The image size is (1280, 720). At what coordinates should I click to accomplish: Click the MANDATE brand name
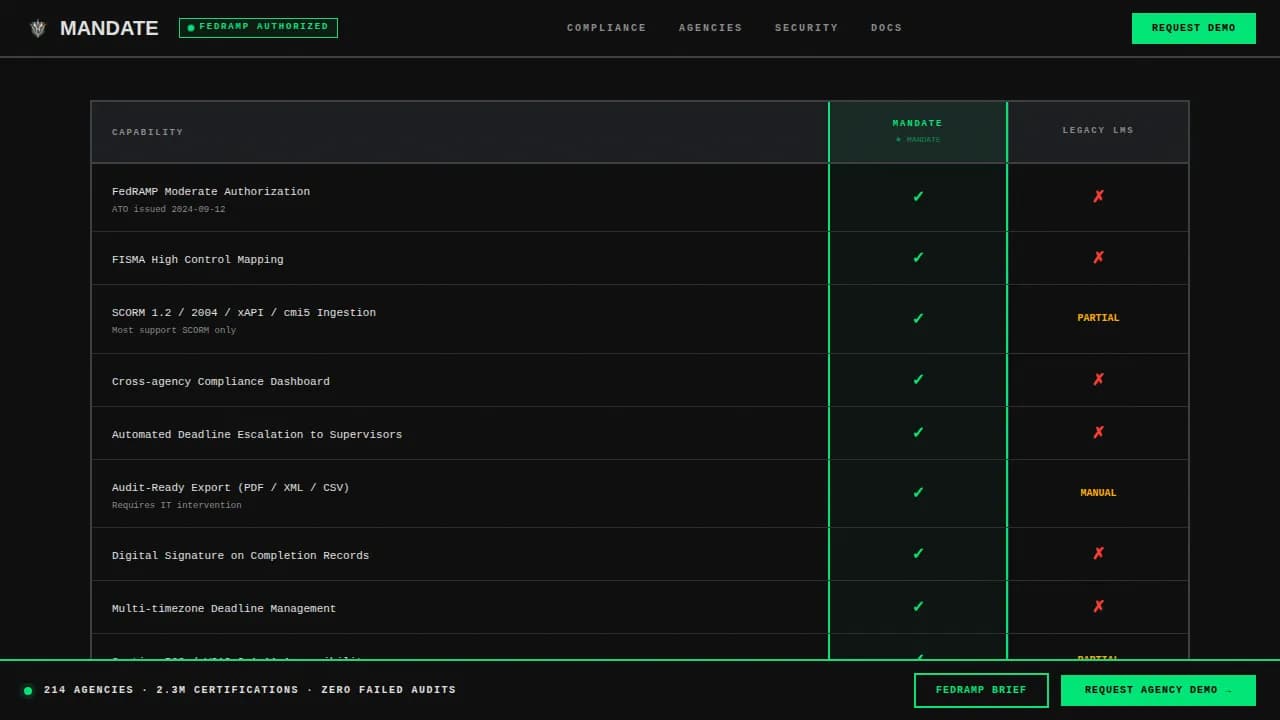pyautogui.click(x=109, y=28)
